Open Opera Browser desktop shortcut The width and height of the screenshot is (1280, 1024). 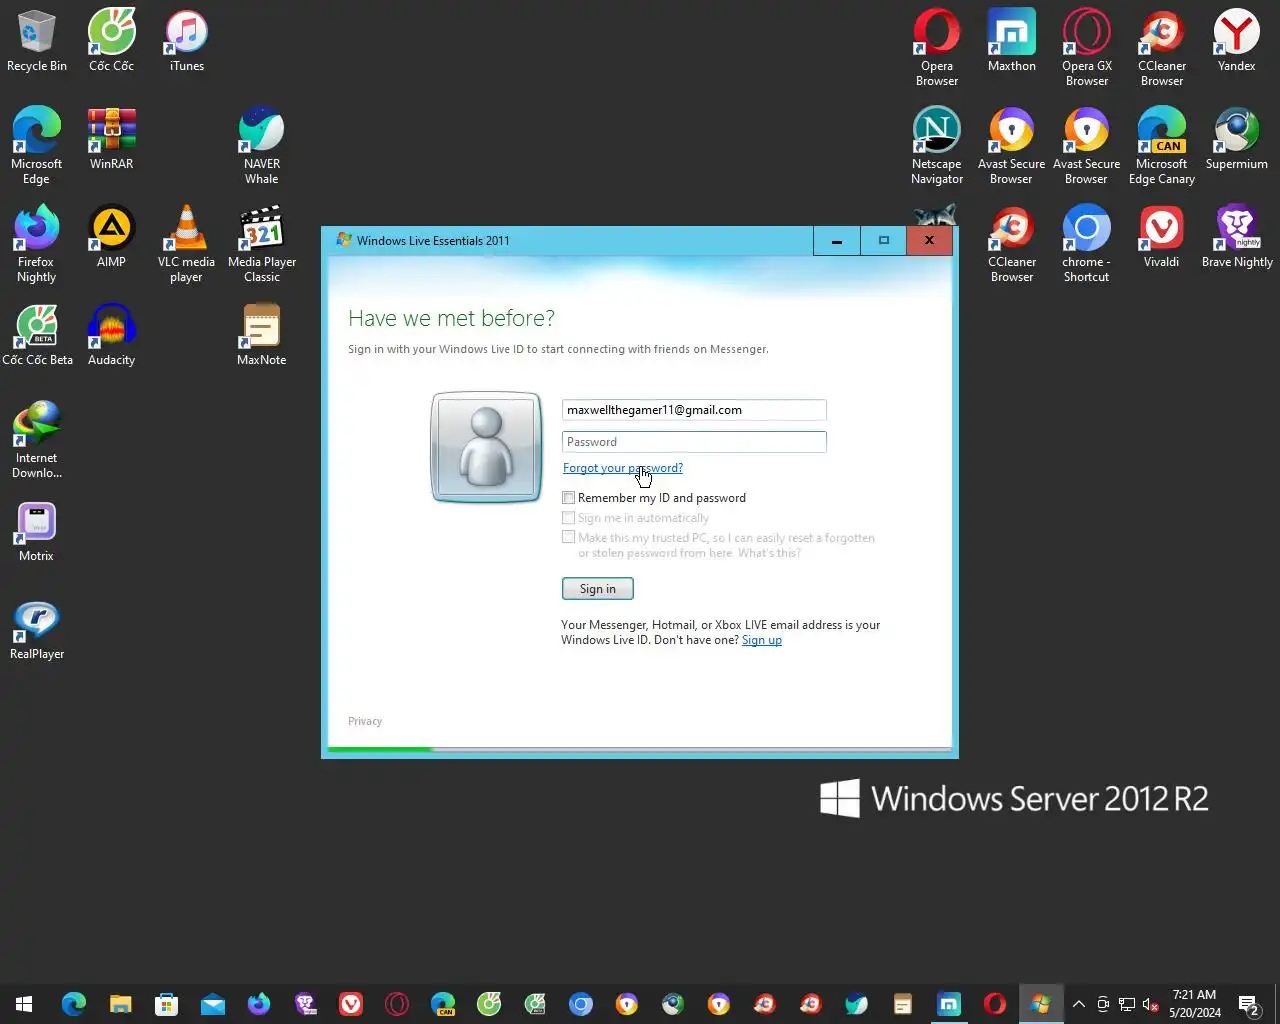point(937,48)
